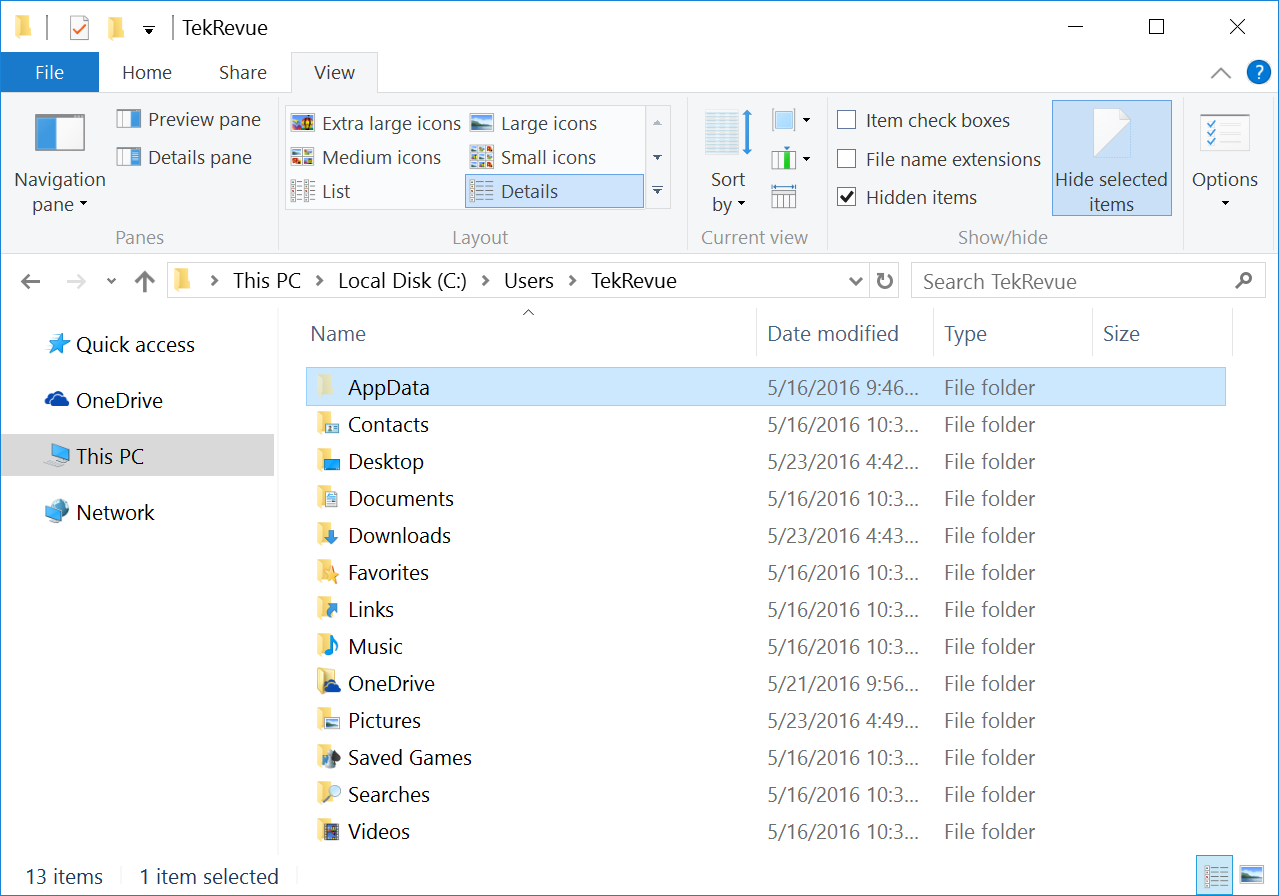Switch to the Share tab
Screen dimensions: 1279x896
242,72
